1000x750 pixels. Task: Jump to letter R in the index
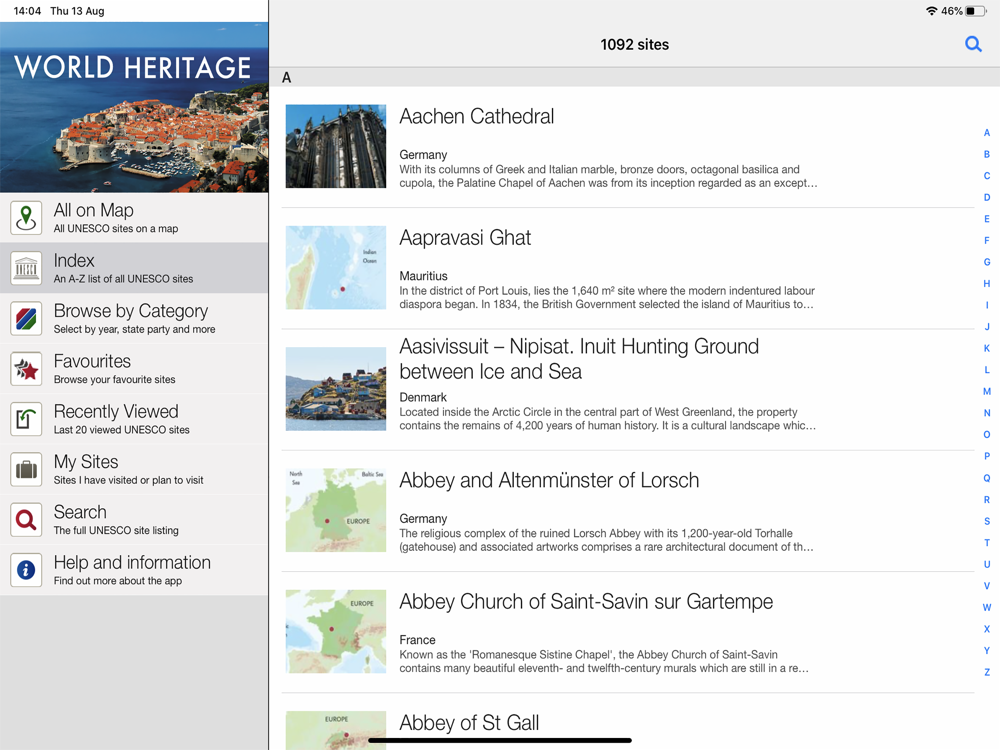click(987, 499)
